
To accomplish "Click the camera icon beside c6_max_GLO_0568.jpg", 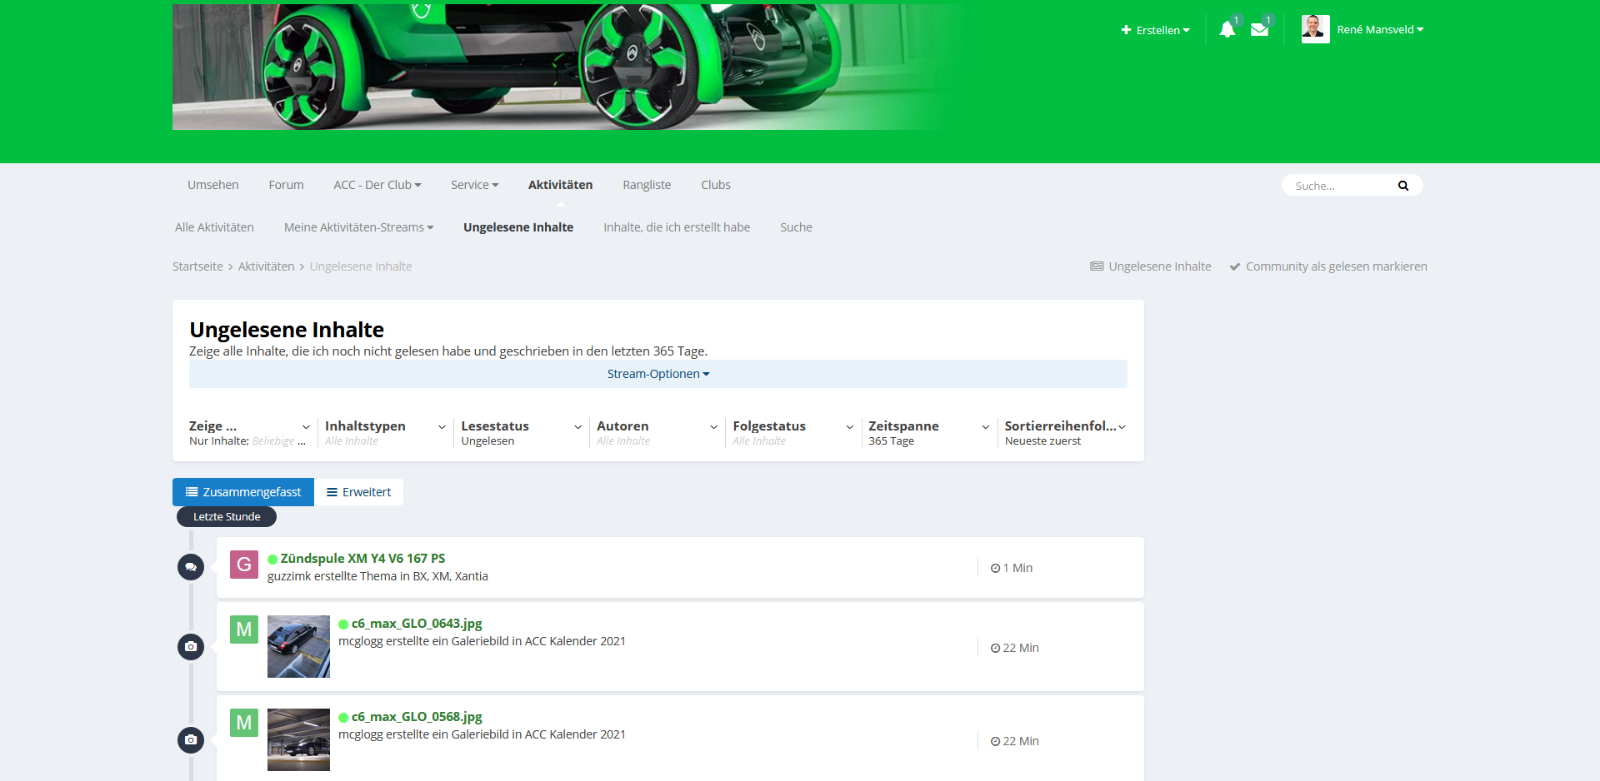I will (x=190, y=740).
